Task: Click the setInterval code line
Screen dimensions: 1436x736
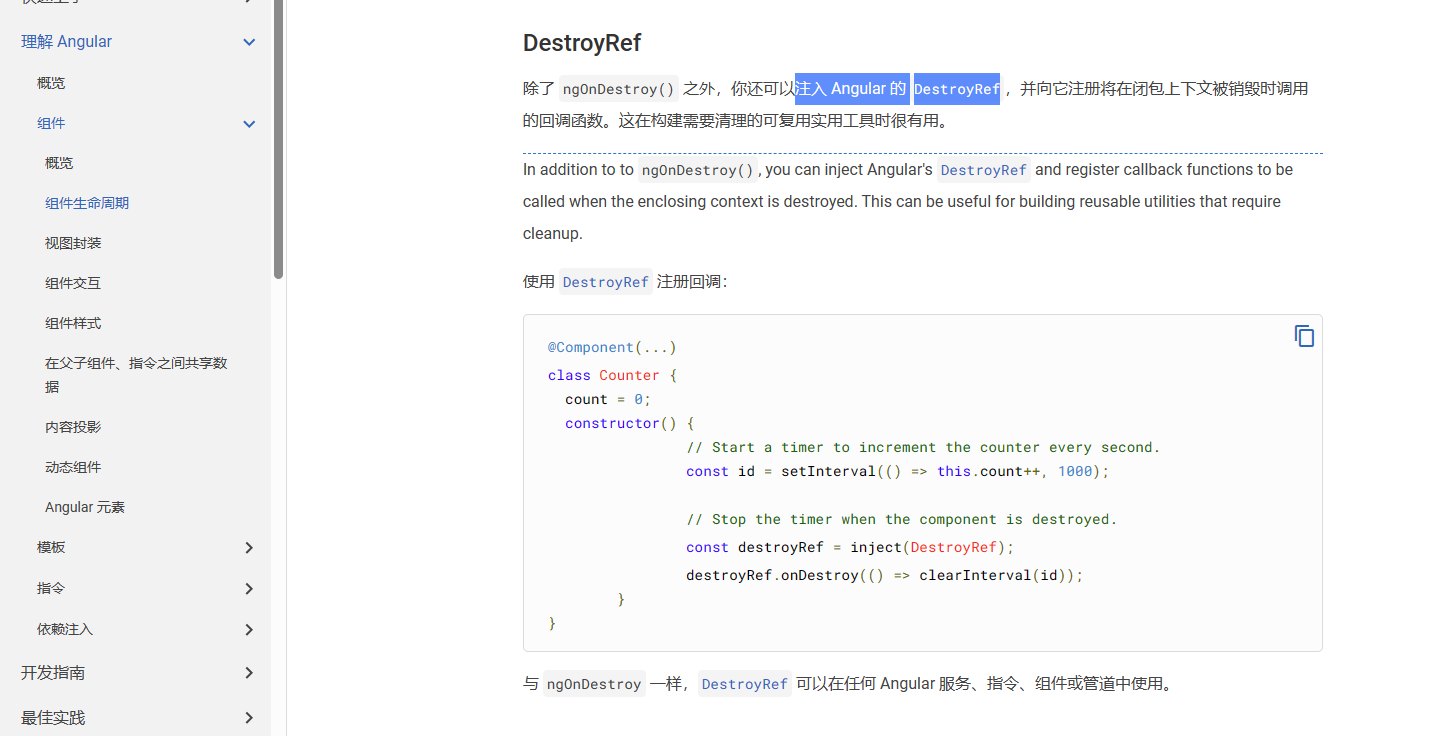Action: 898,471
